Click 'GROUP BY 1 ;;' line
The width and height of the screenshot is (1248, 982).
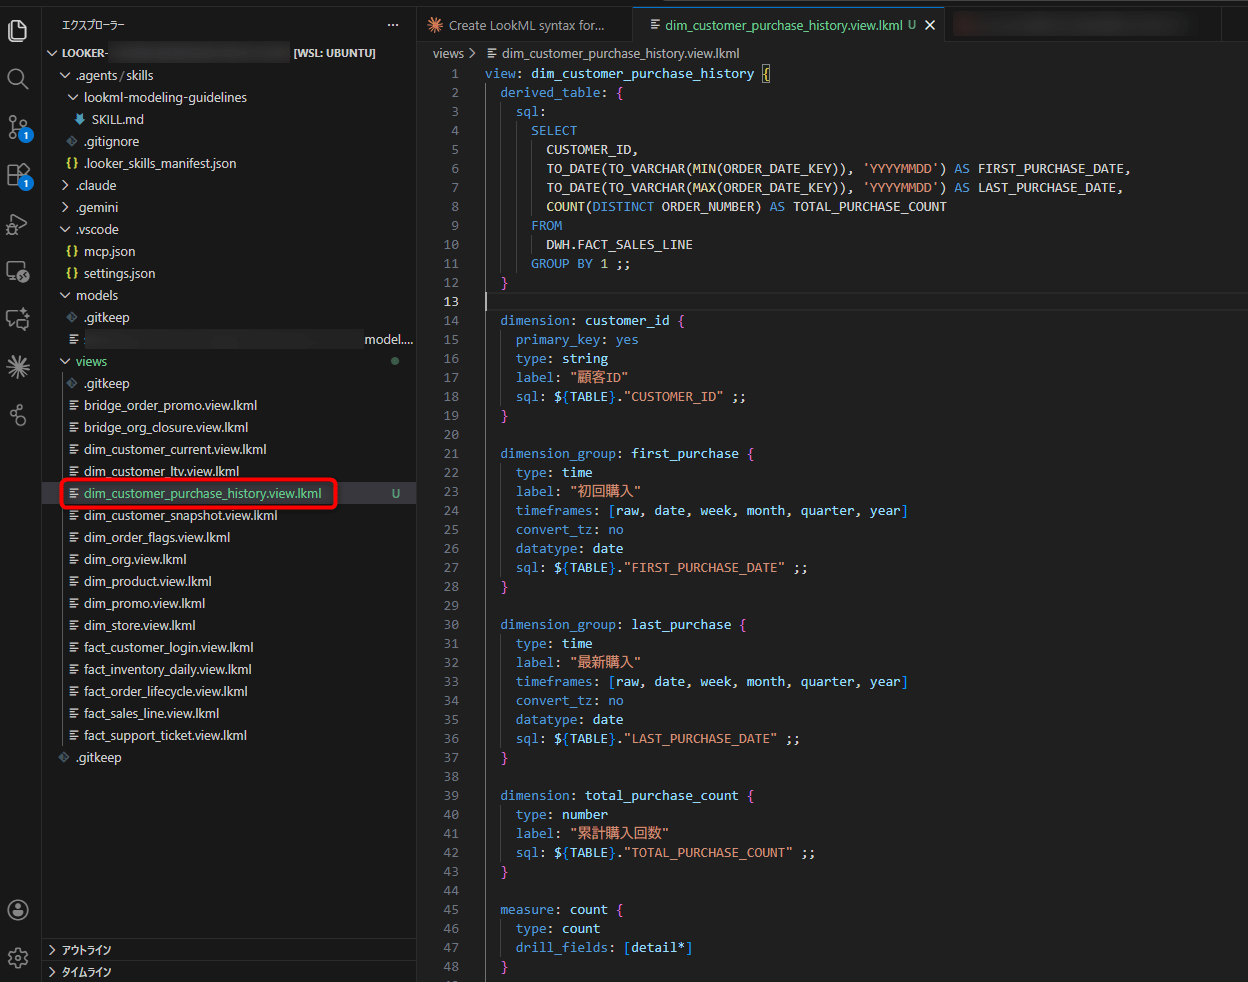tap(581, 264)
